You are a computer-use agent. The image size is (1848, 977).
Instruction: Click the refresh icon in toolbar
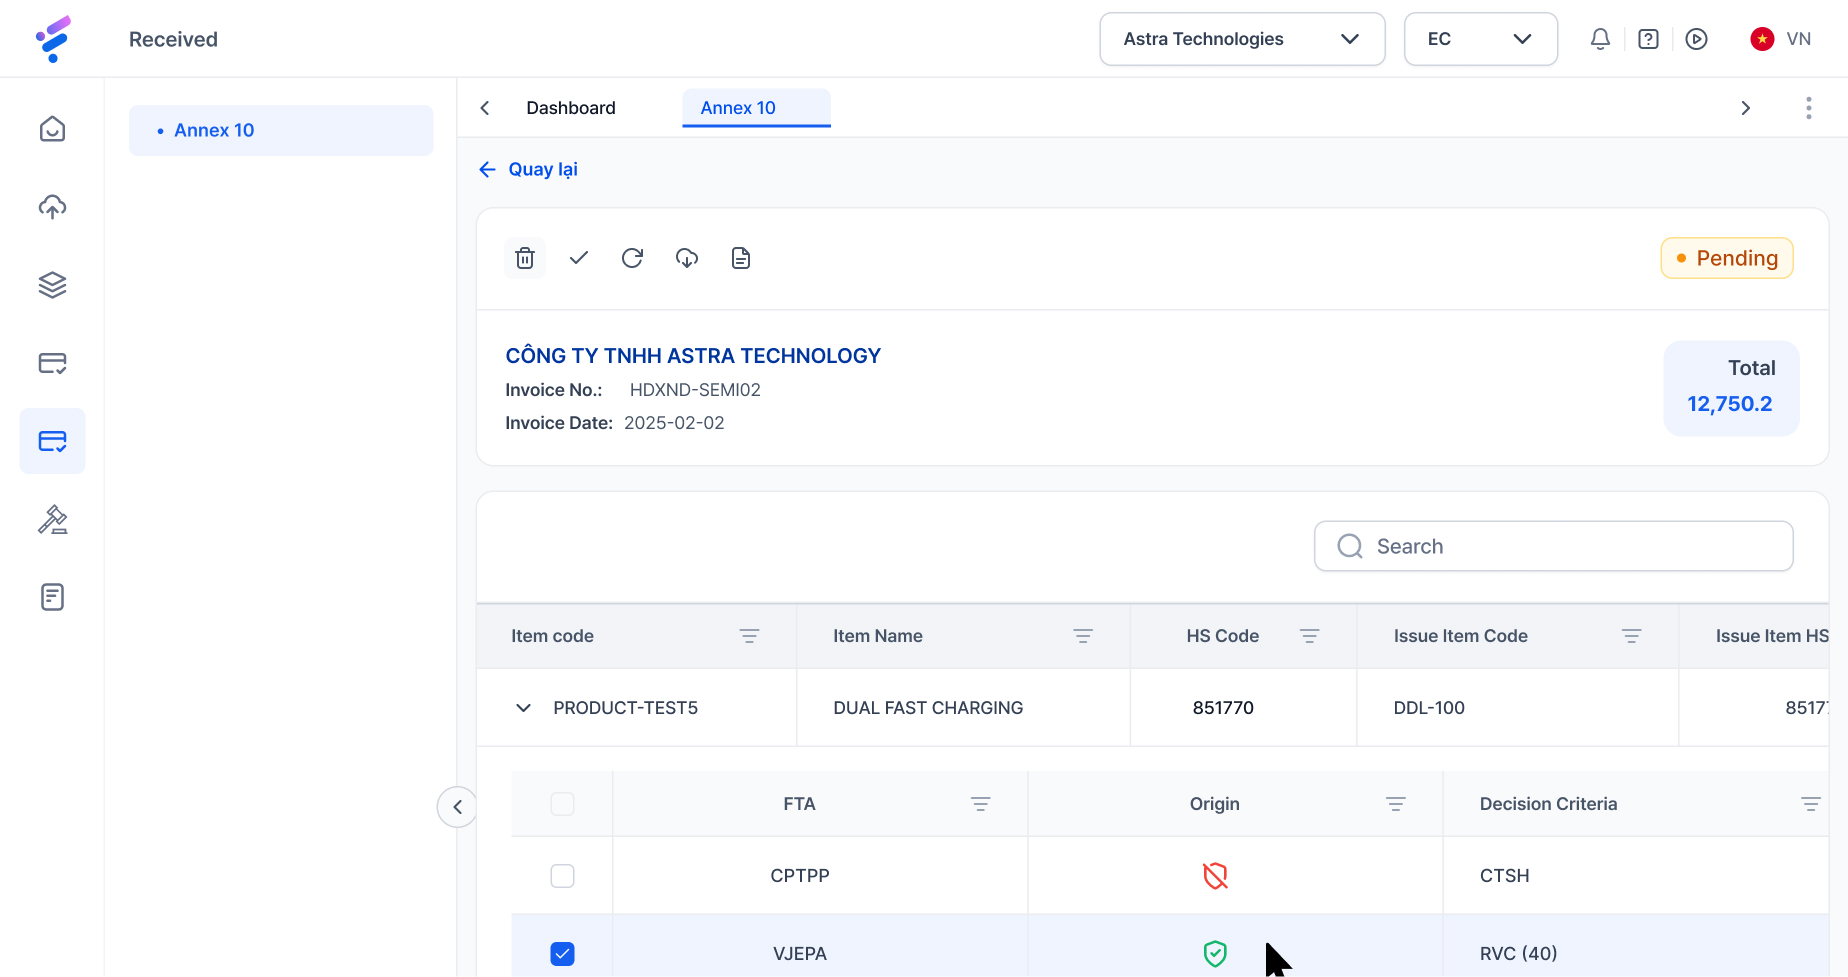pyautogui.click(x=632, y=258)
